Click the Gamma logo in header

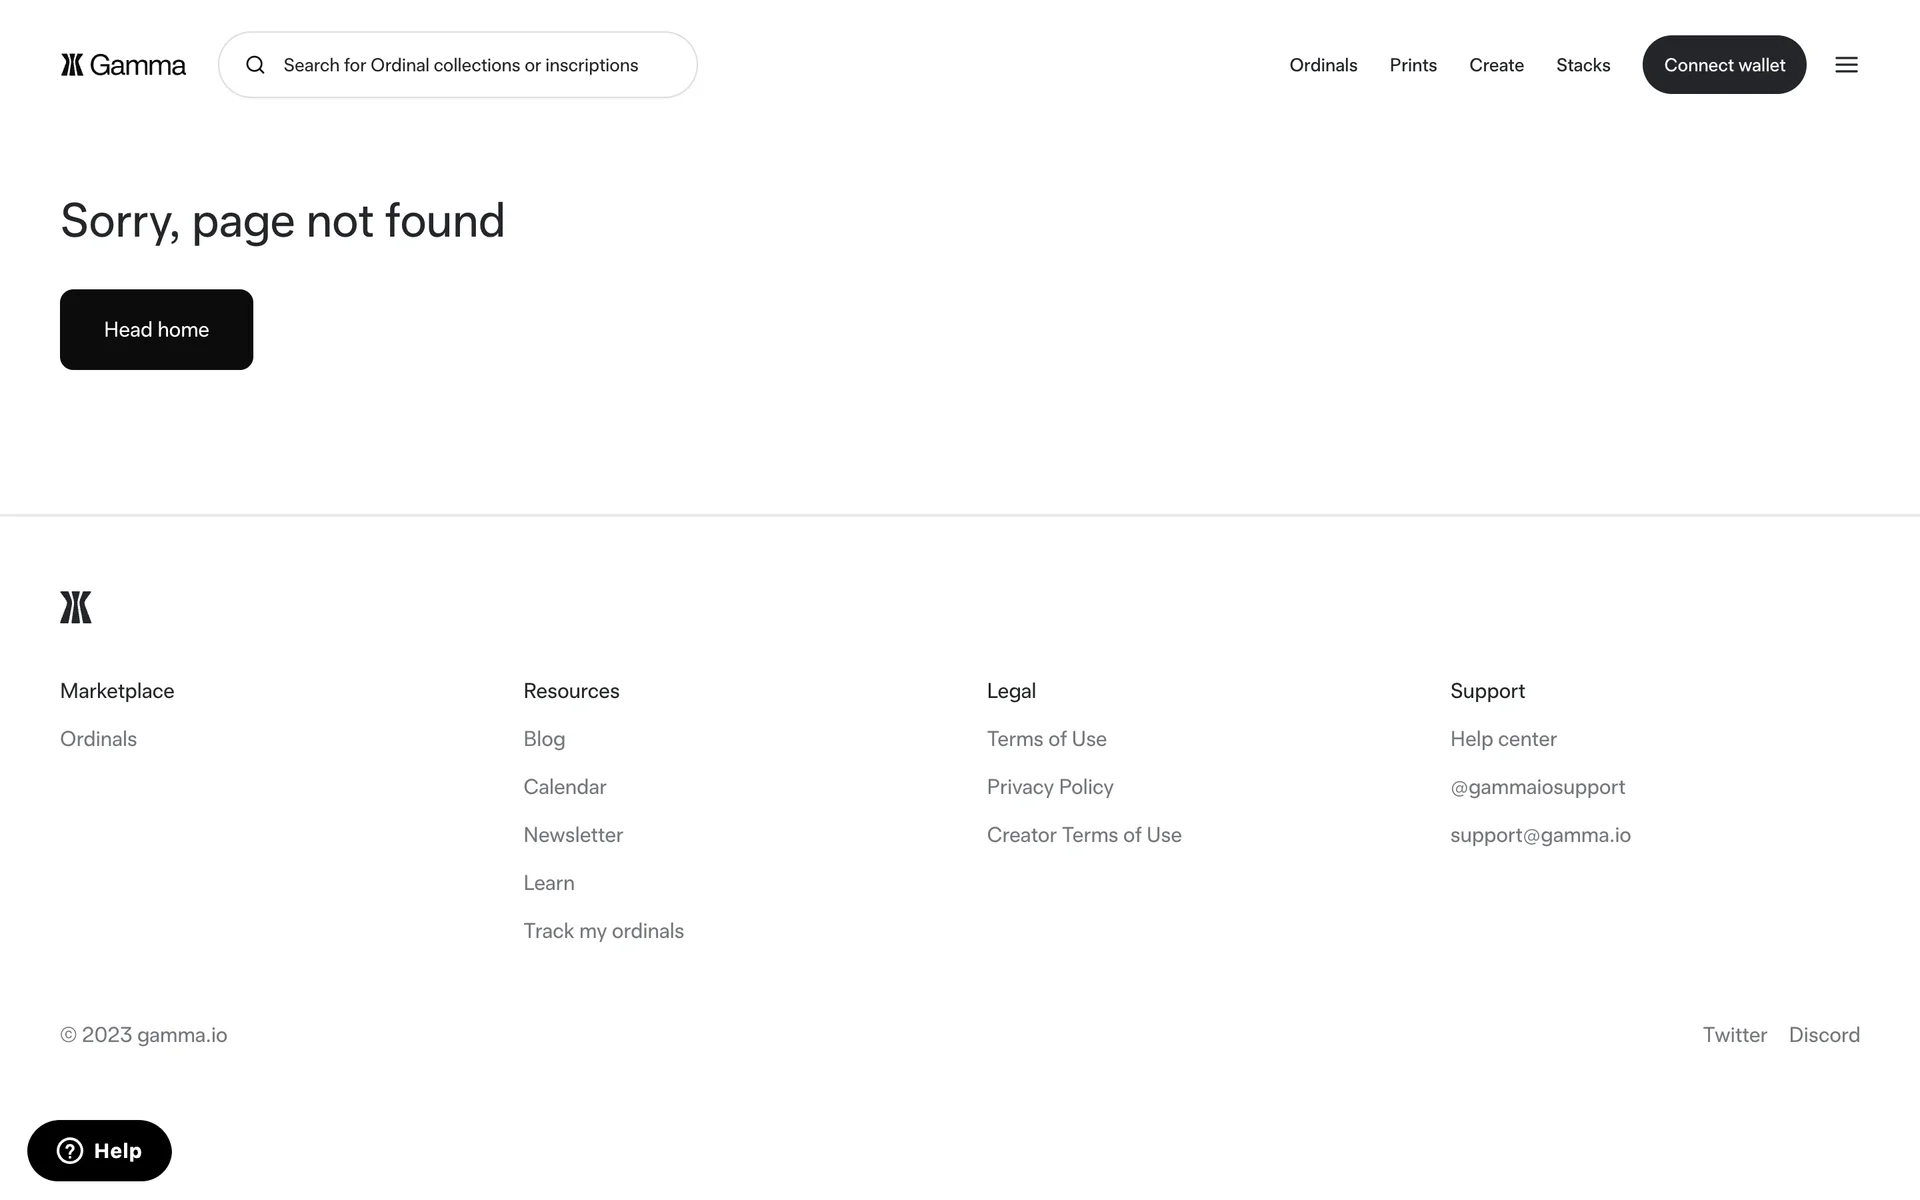point(123,65)
